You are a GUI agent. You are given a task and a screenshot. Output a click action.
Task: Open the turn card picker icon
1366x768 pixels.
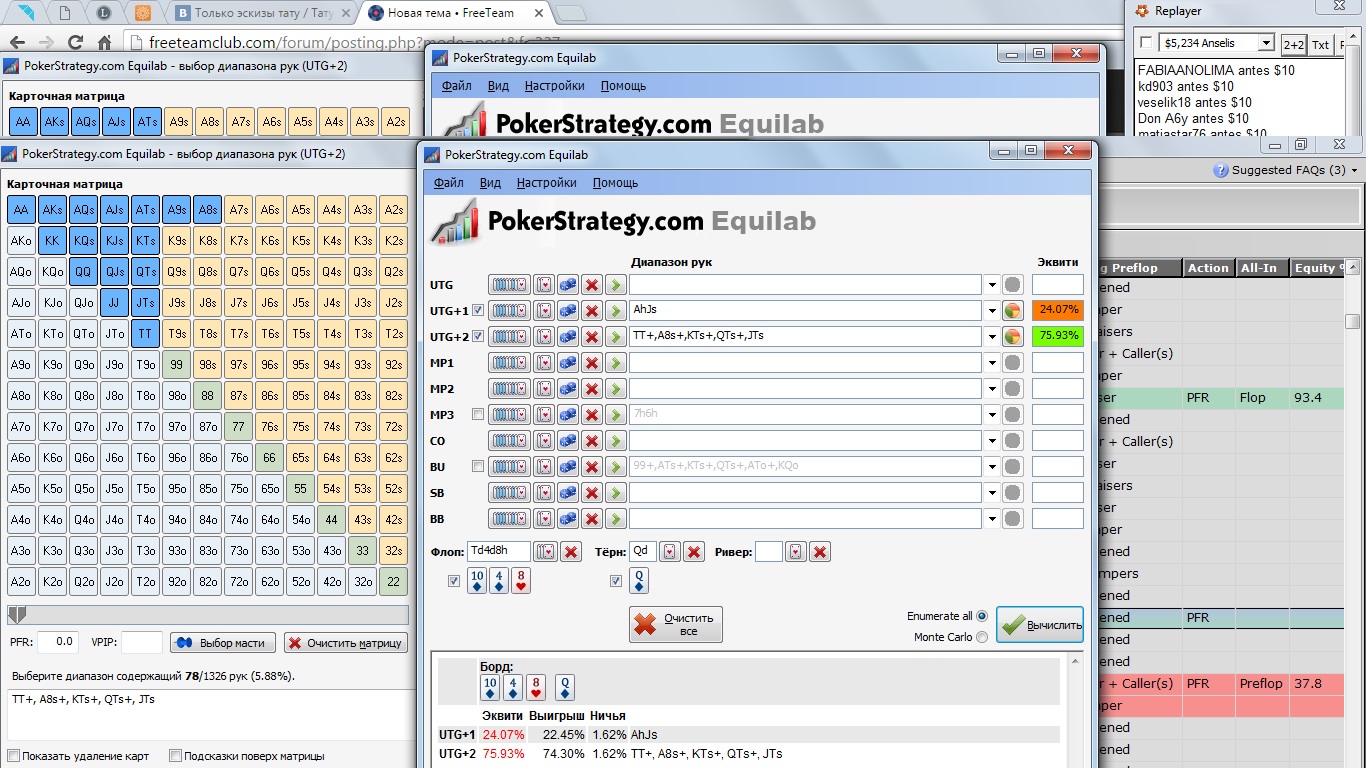[670, 552]
